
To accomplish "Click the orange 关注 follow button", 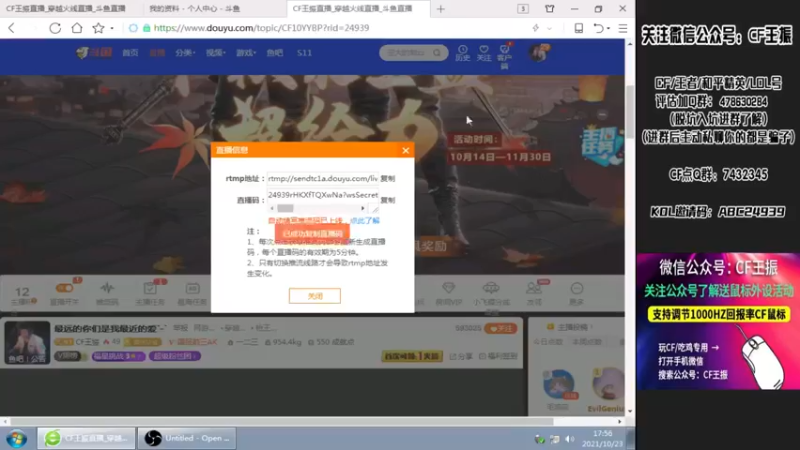I will pos(501,329).
